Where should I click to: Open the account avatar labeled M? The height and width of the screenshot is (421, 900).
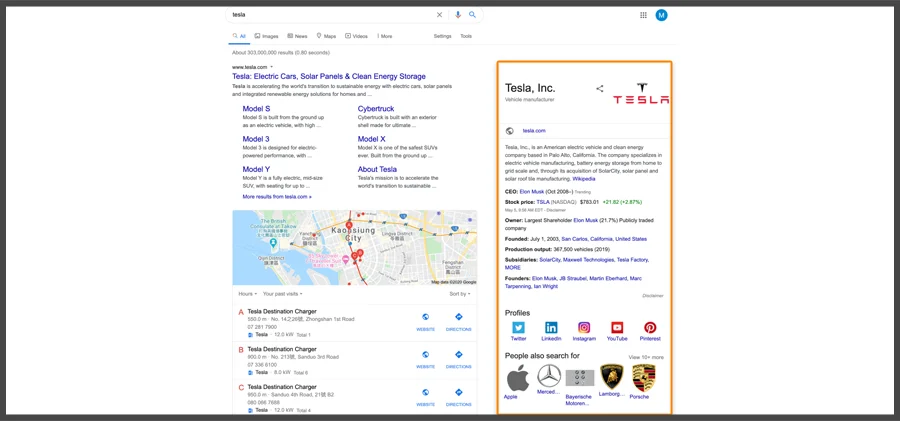(661, 15)
